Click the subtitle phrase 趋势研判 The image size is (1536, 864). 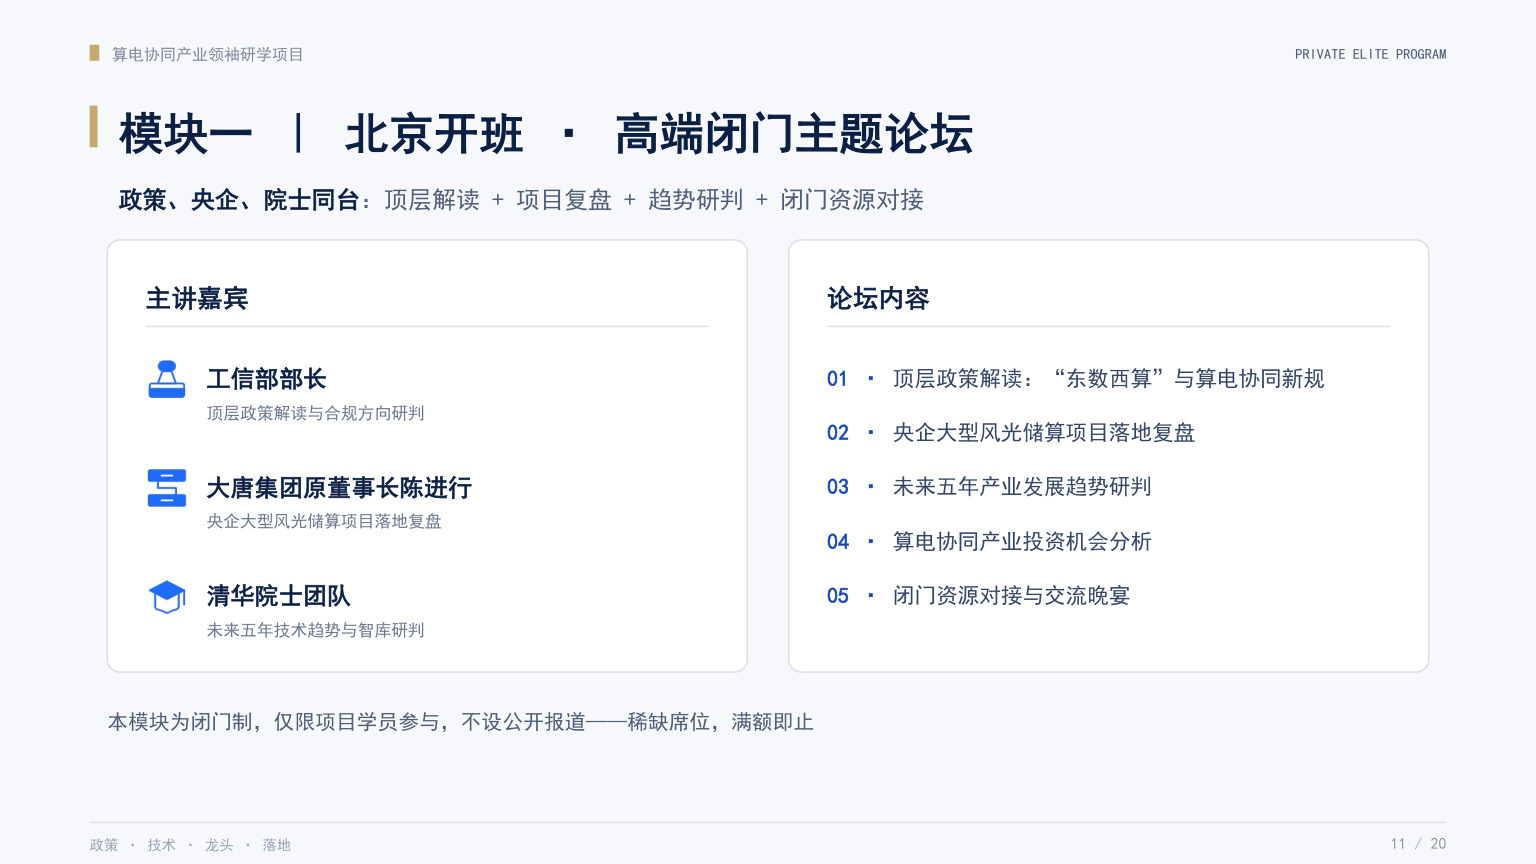point(696,200)
